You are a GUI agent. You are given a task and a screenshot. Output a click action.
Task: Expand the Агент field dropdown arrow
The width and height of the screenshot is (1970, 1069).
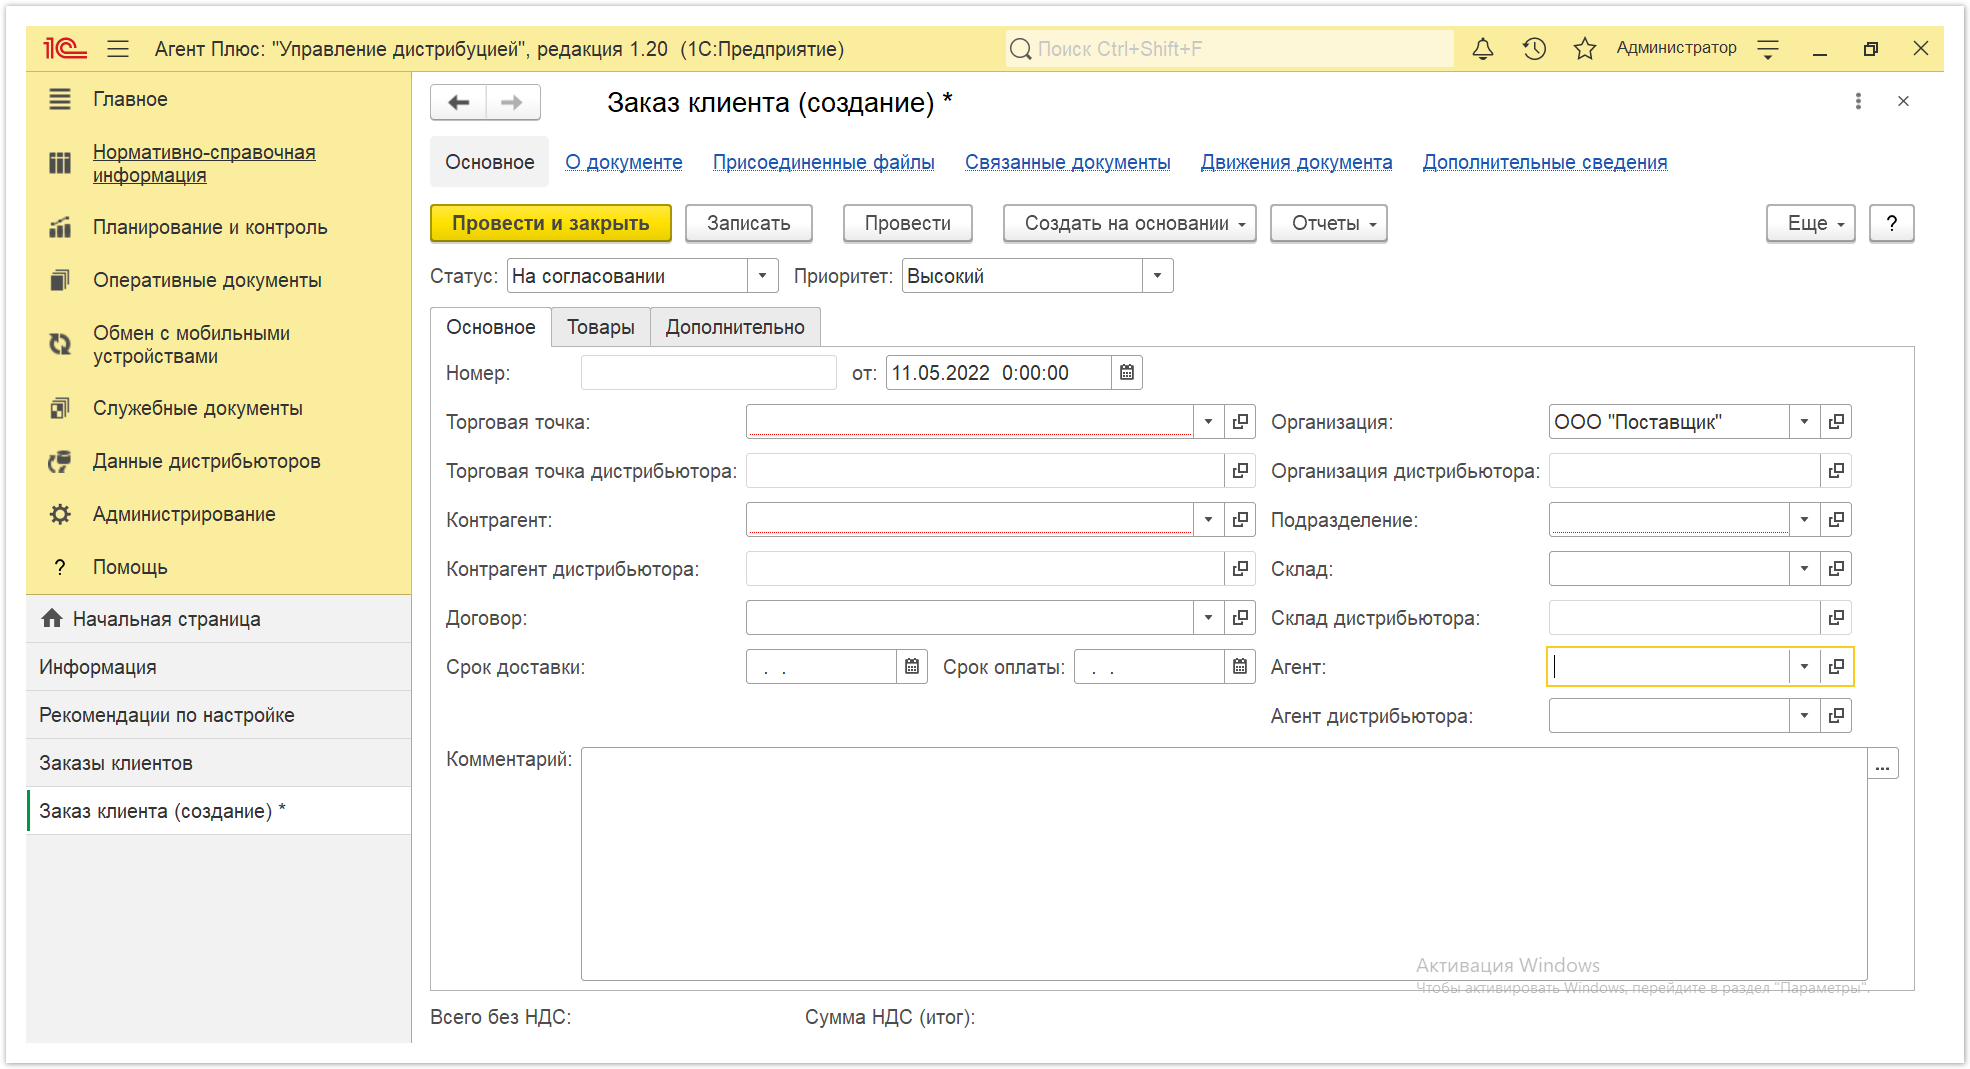pos(1804,667)
